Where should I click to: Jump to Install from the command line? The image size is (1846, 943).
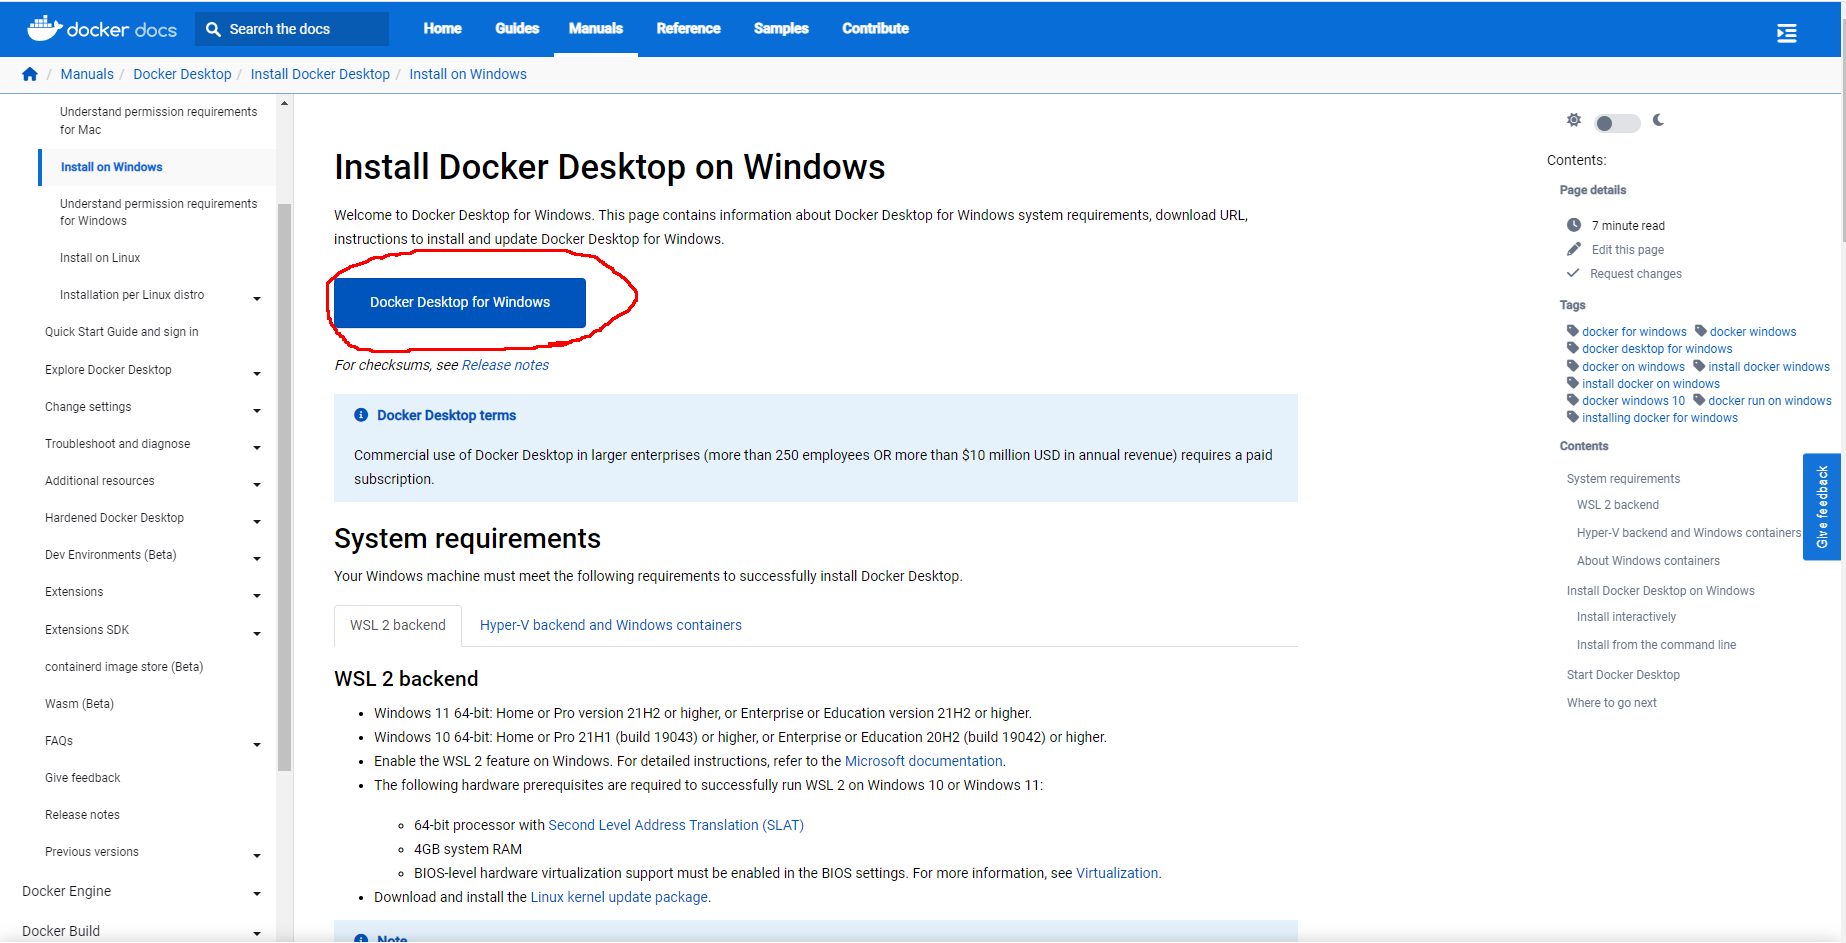click(x=1656, y=645)
